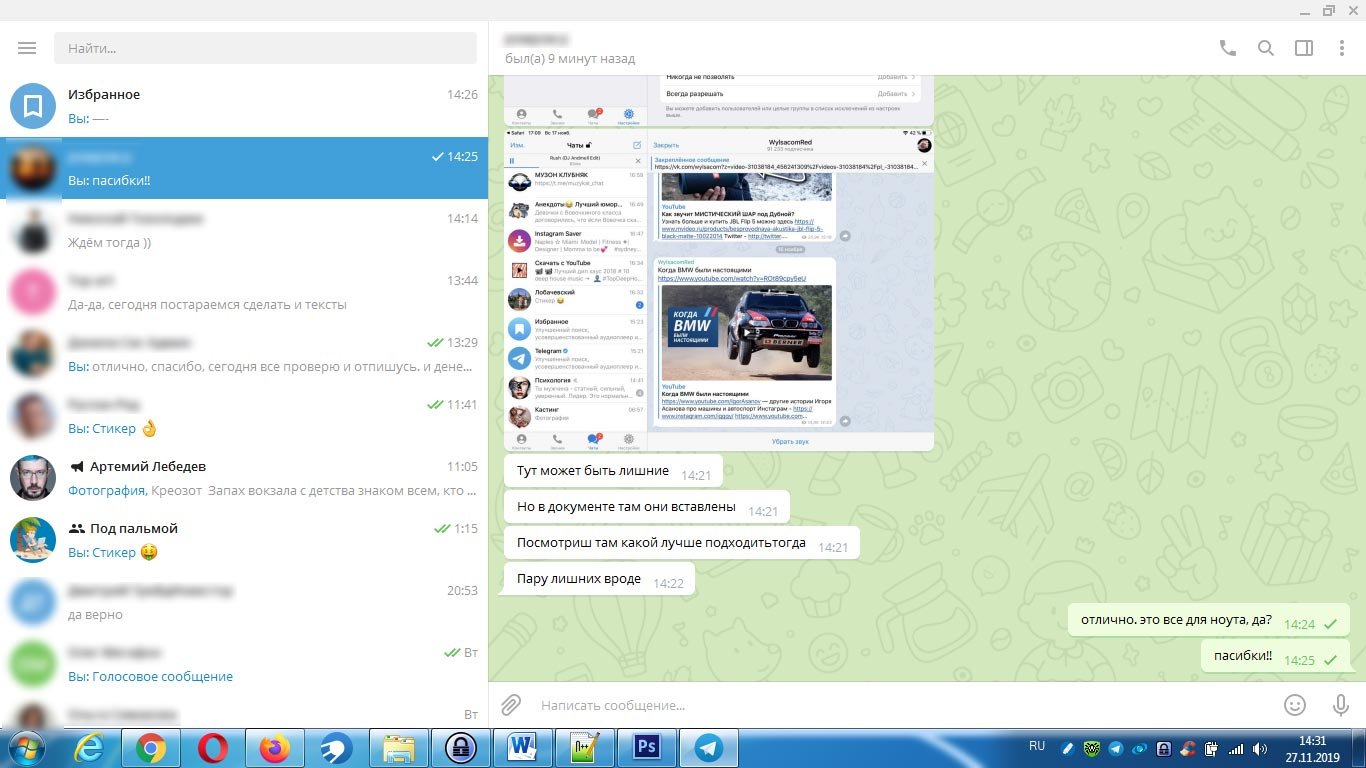This screenshot has height=768, width=1366.
Task: Open chat with Голосовое сообщение preview
Action: (244, 664)
